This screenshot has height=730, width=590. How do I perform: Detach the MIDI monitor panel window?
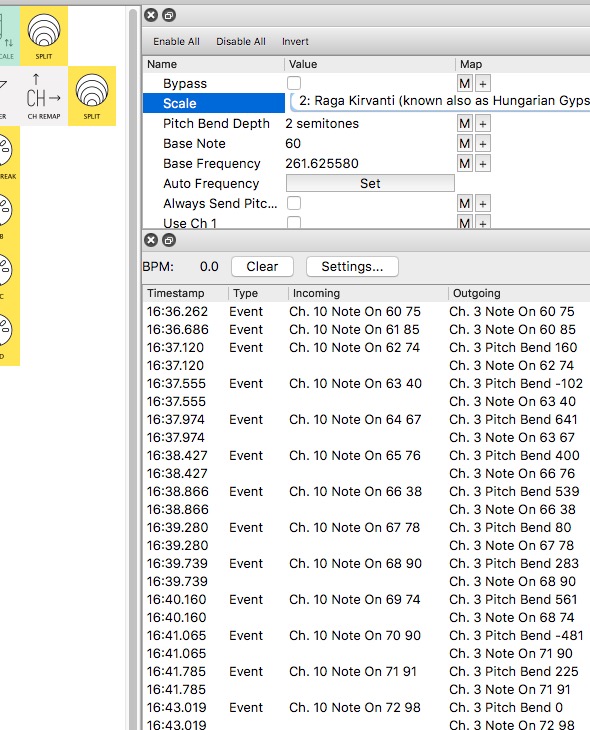[x=169, y=240]
